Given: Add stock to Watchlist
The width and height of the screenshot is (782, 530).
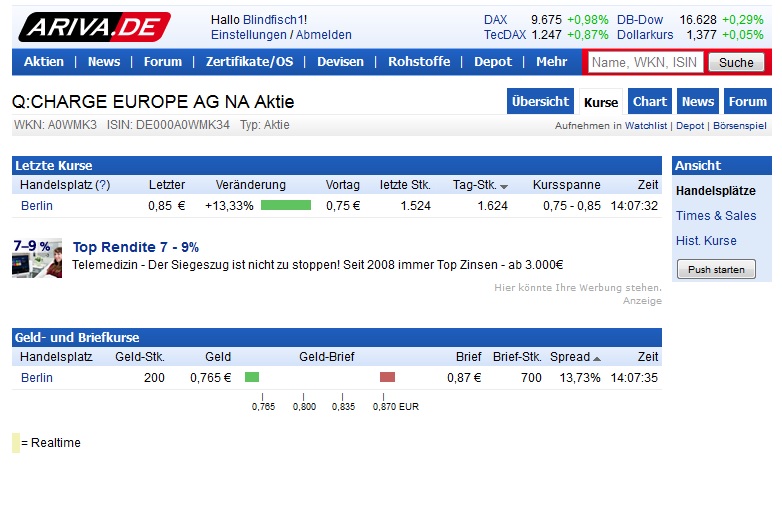Looking at the screenshot, I should [646, 126].
